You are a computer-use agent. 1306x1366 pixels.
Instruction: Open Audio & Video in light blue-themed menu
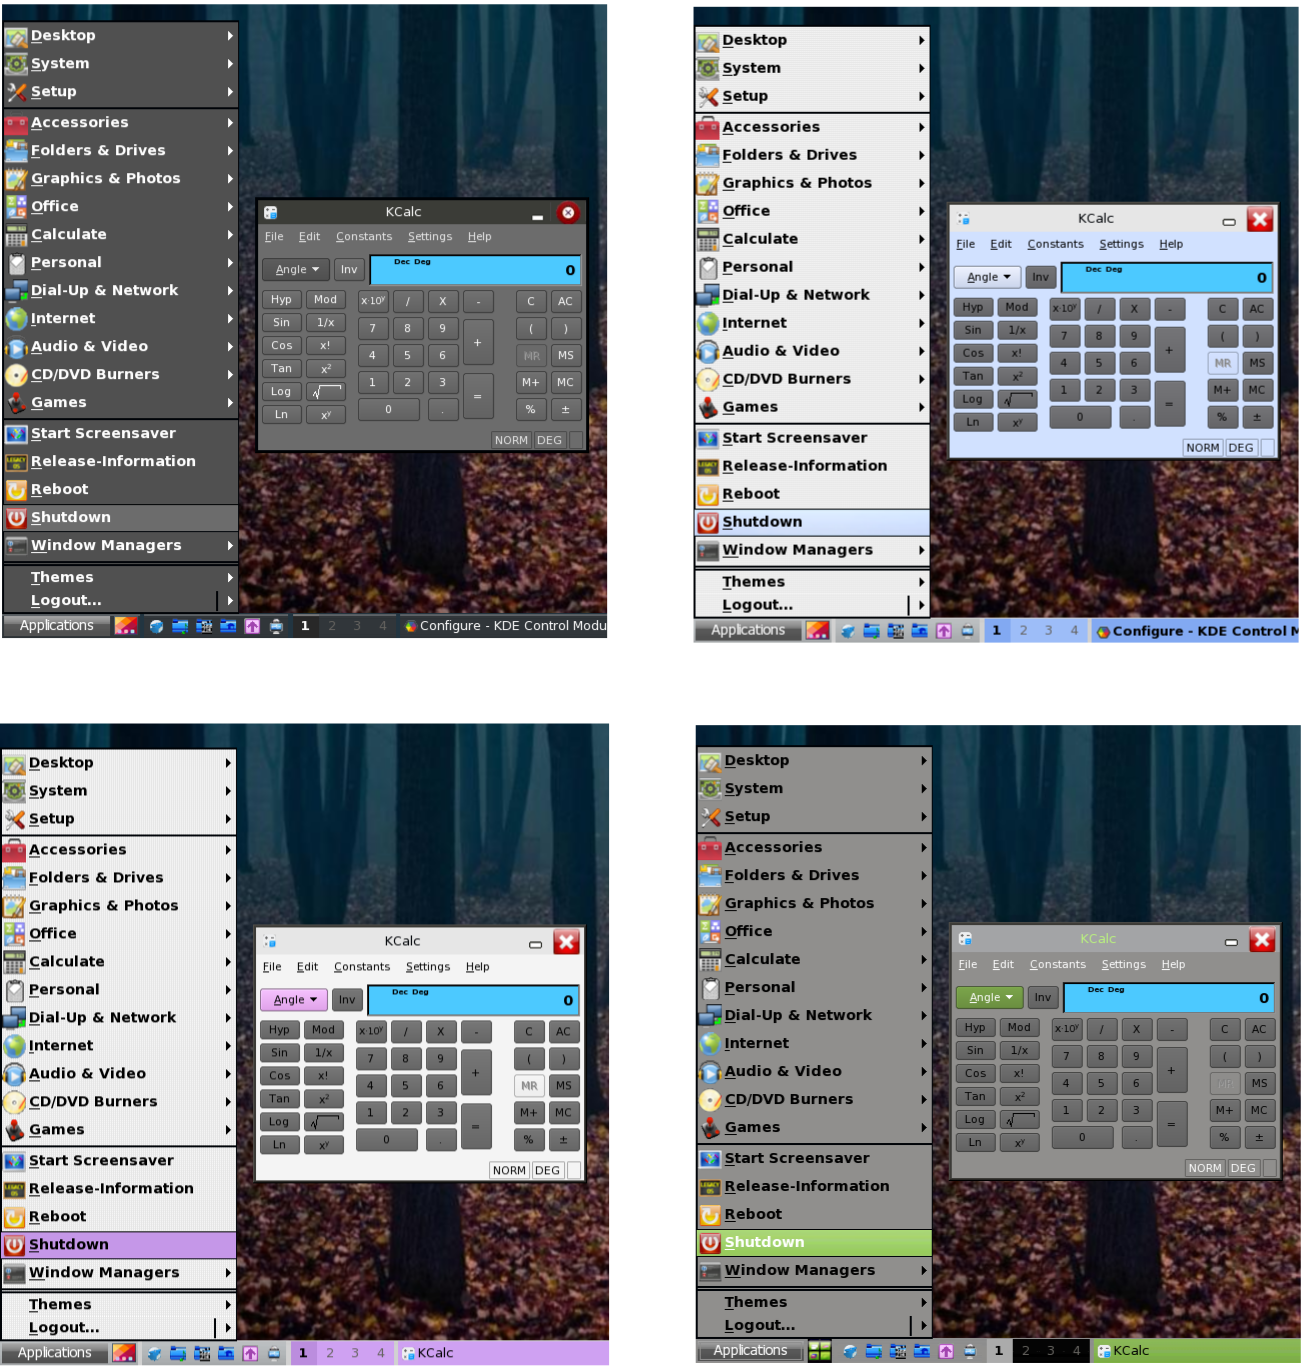pos(812,351)
